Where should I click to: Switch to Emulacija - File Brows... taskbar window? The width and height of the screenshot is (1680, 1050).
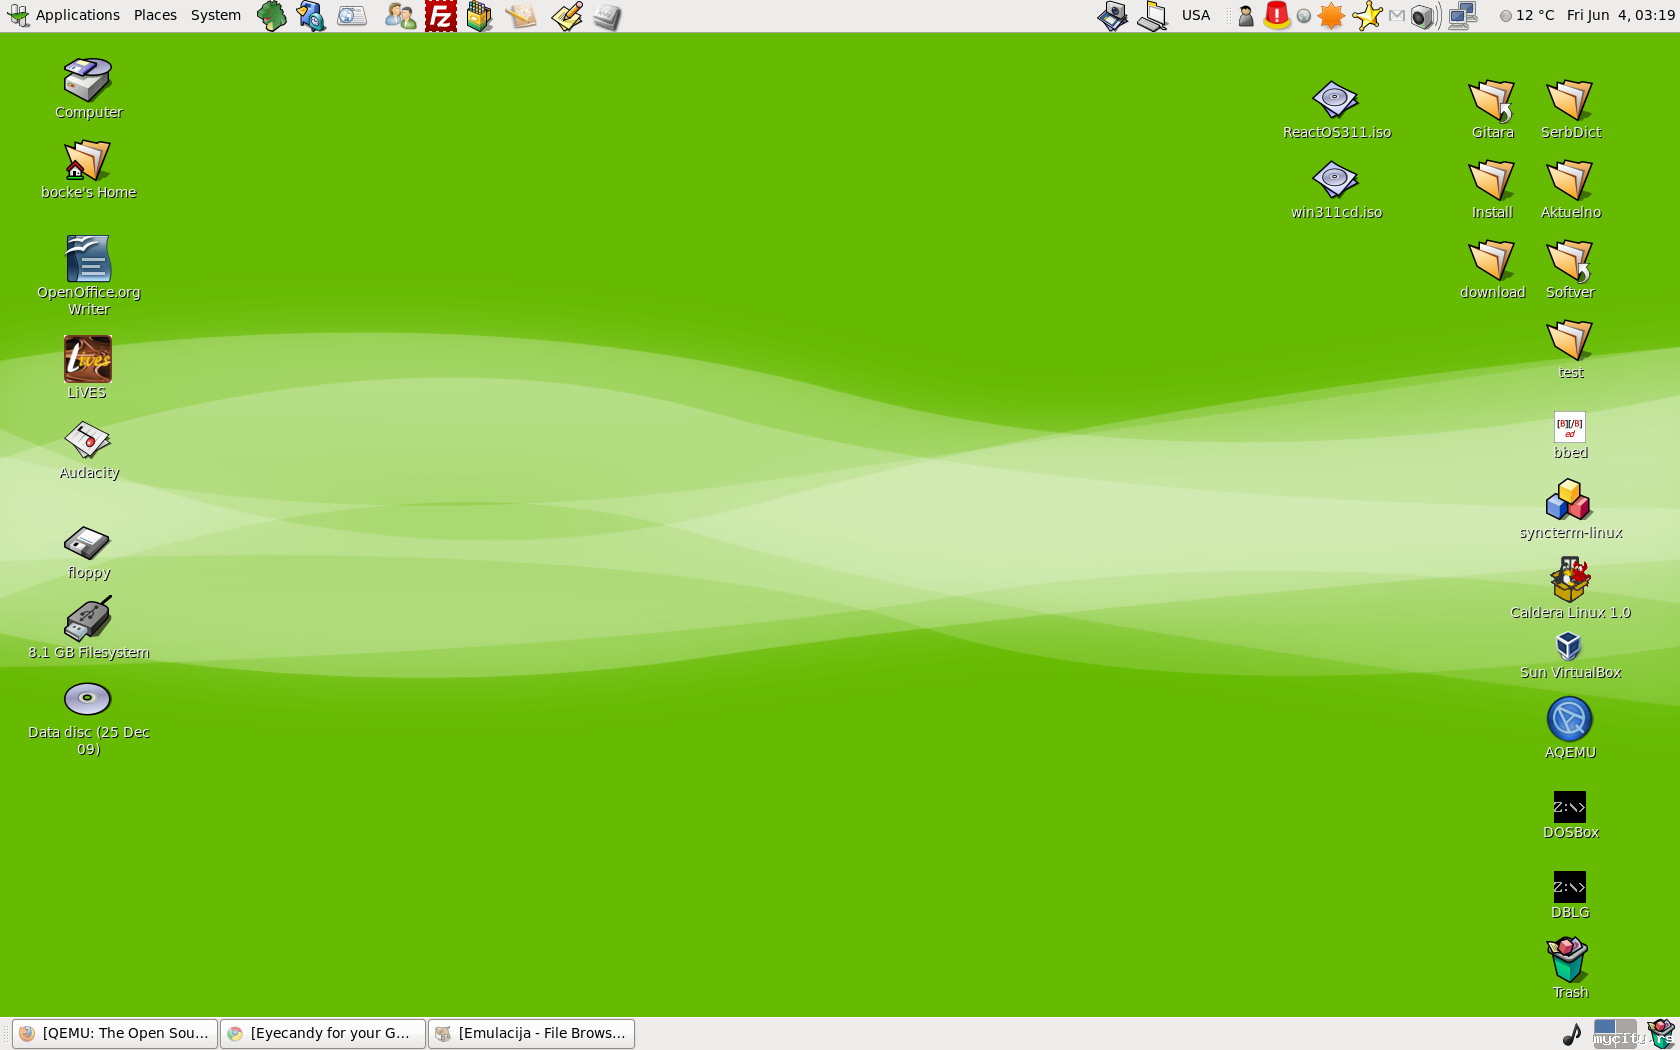(531, 1033)
